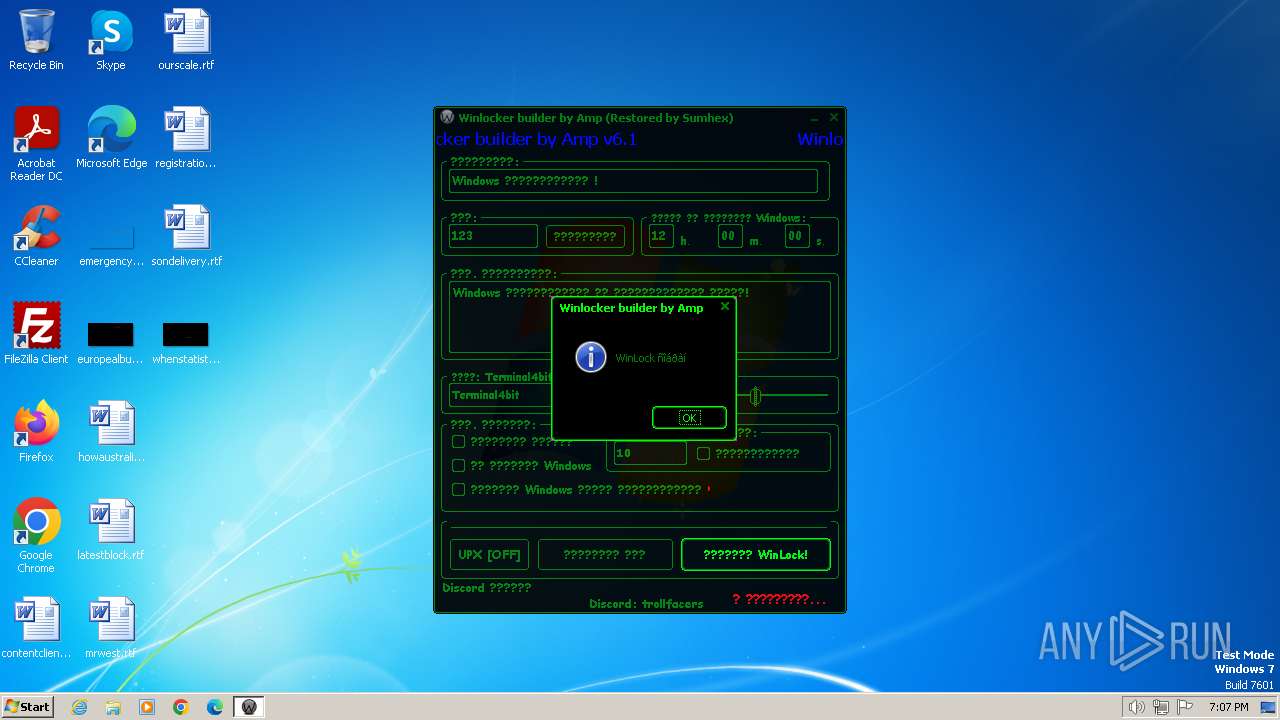
Task: Click the password field containing 123
Action: [x=493, y=236]
